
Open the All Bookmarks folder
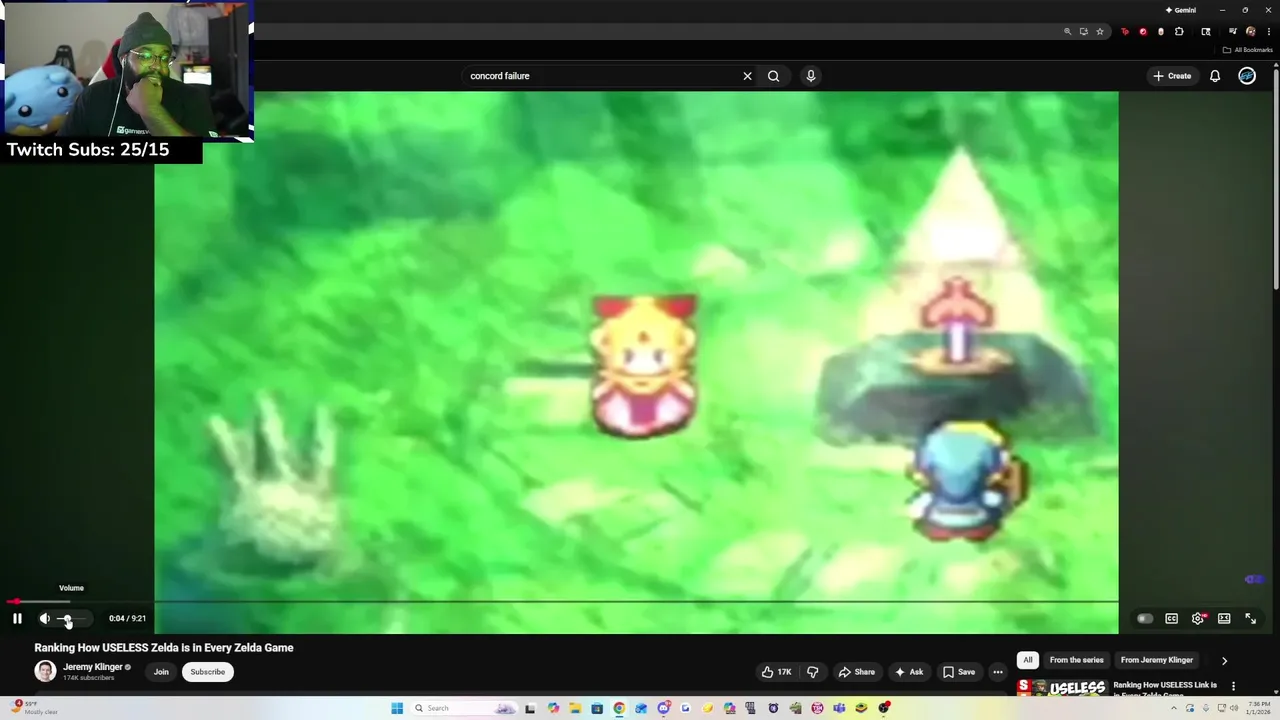[1247, 50]
